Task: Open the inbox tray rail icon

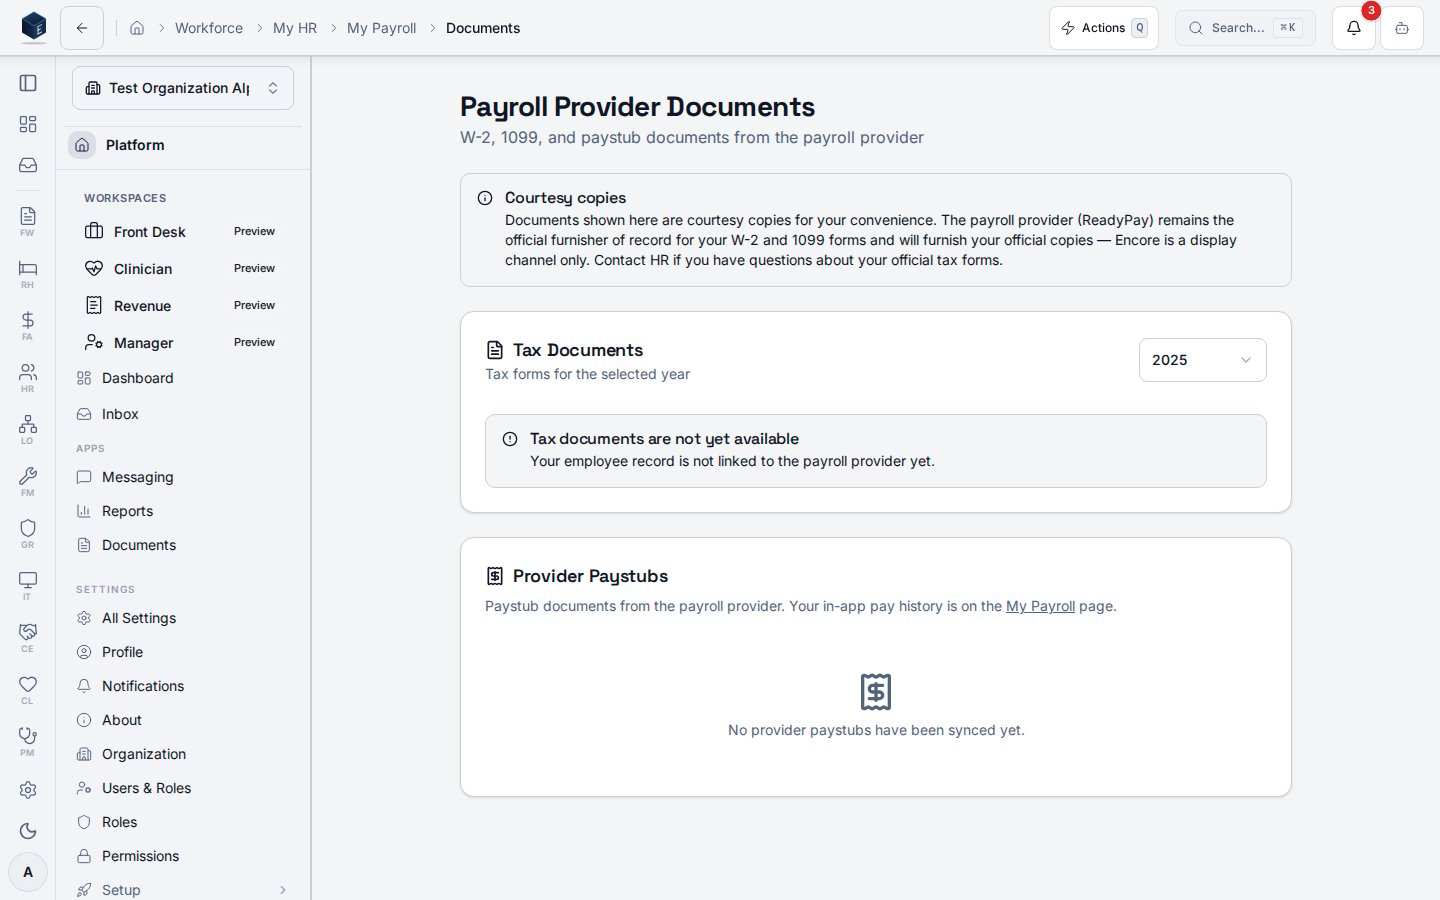Action: point(28,165)
